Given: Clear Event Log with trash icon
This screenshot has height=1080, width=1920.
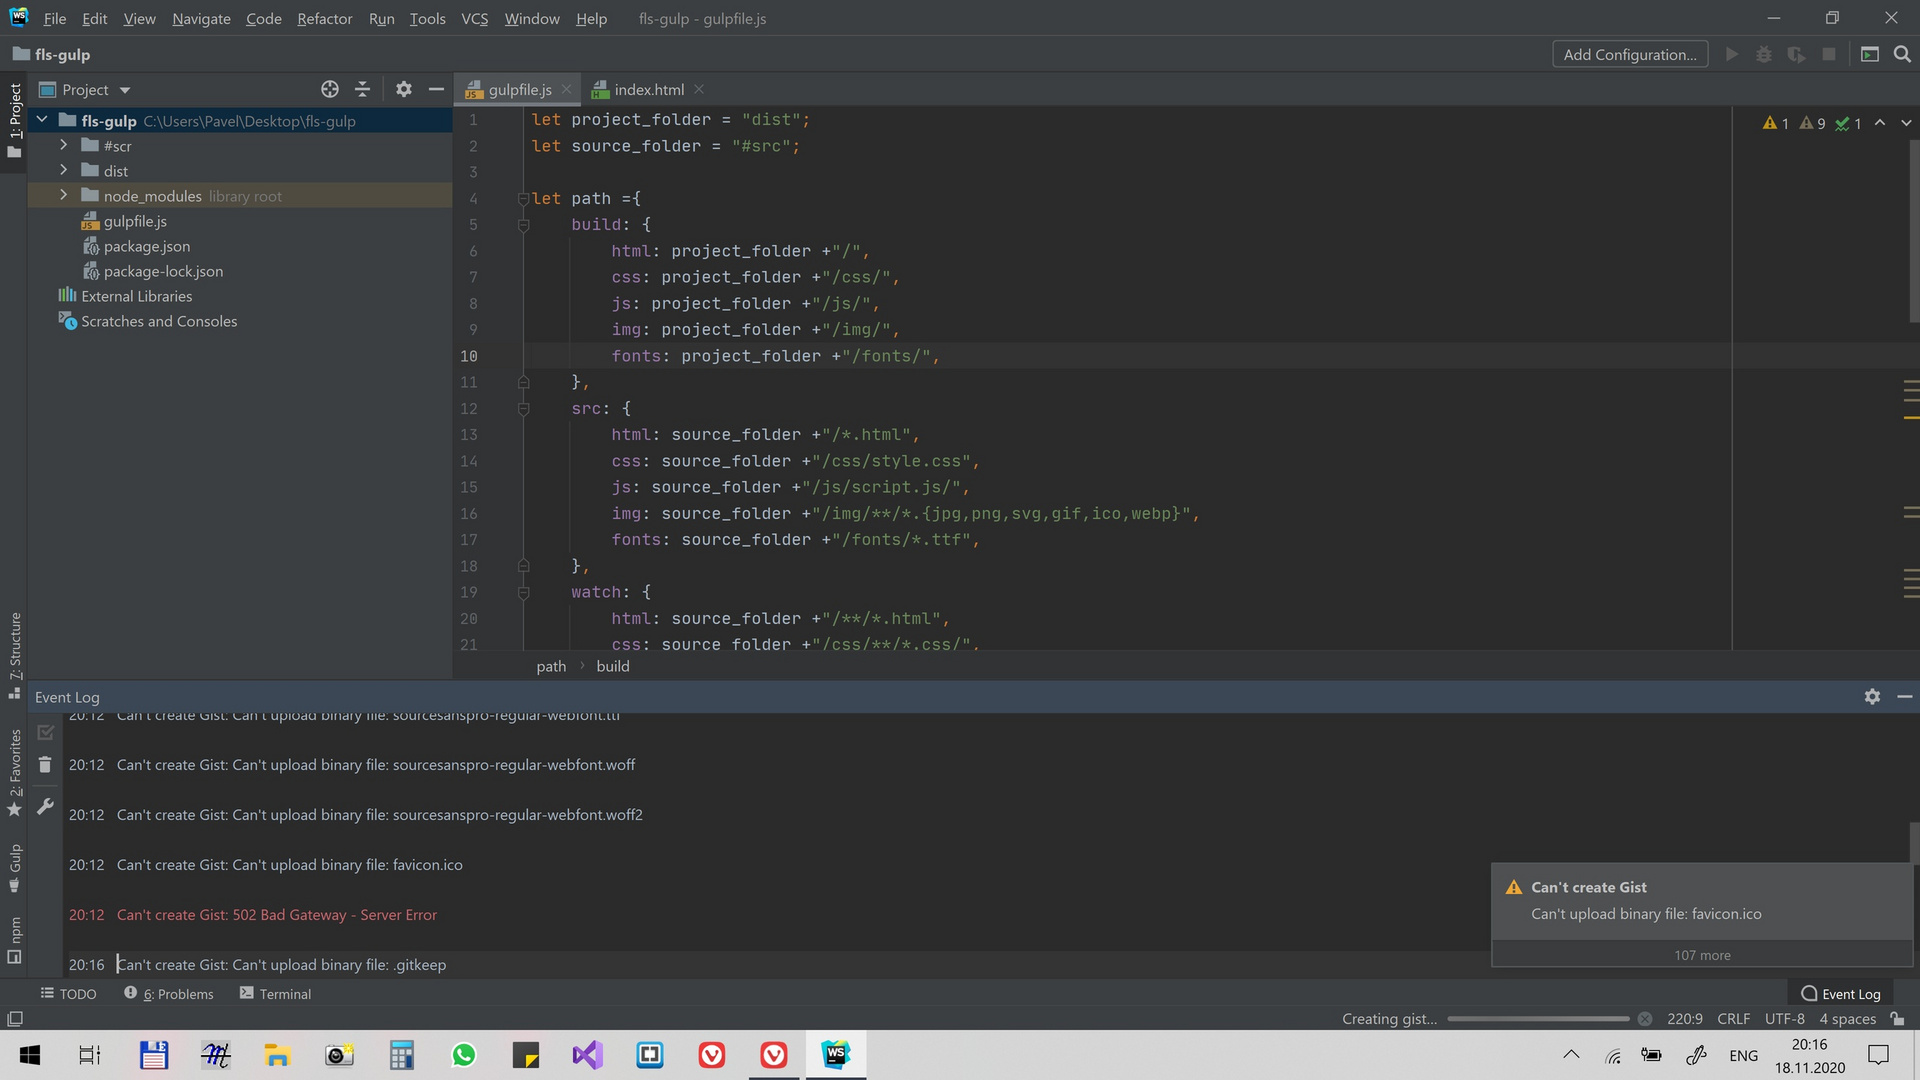Looking at the screenshot, I should coord(45,765).
